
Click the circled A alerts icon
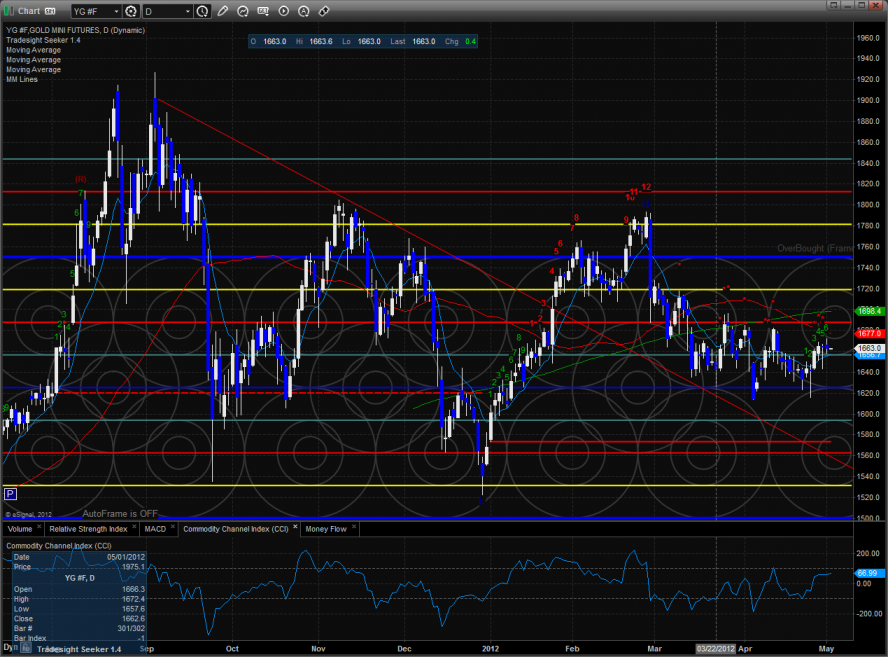[304, 11]
